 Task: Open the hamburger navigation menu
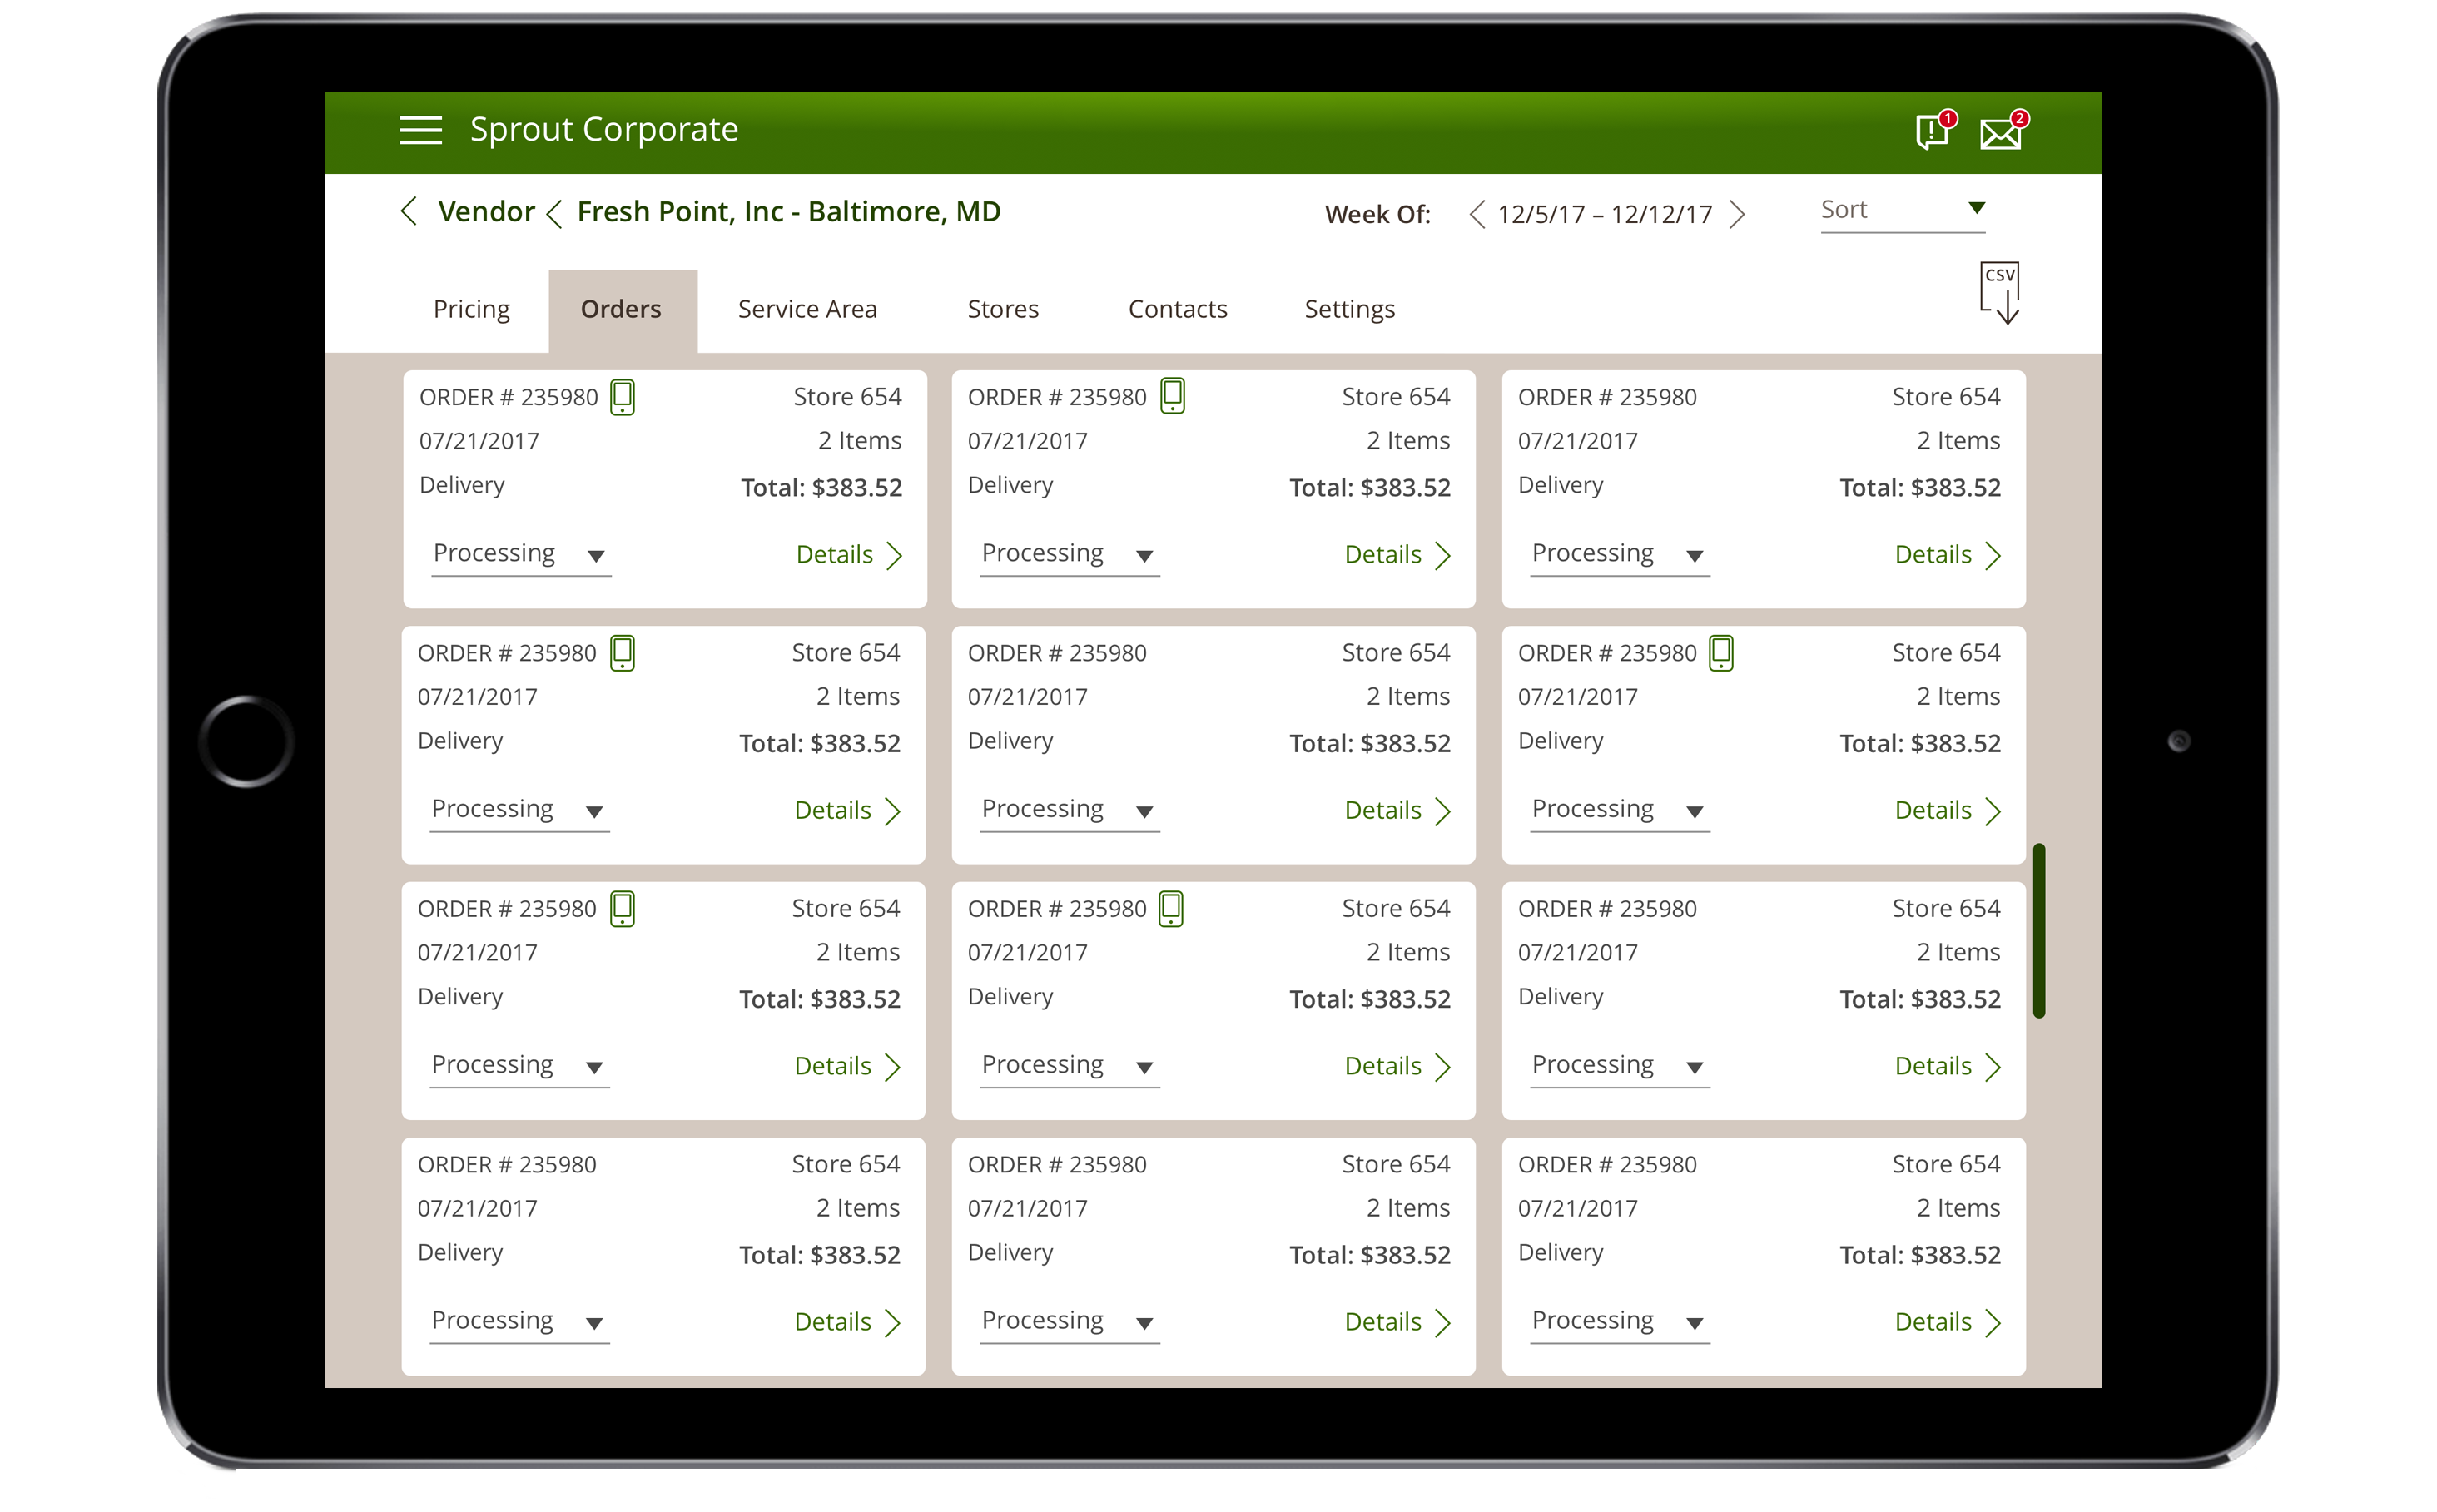coord(420,130)
